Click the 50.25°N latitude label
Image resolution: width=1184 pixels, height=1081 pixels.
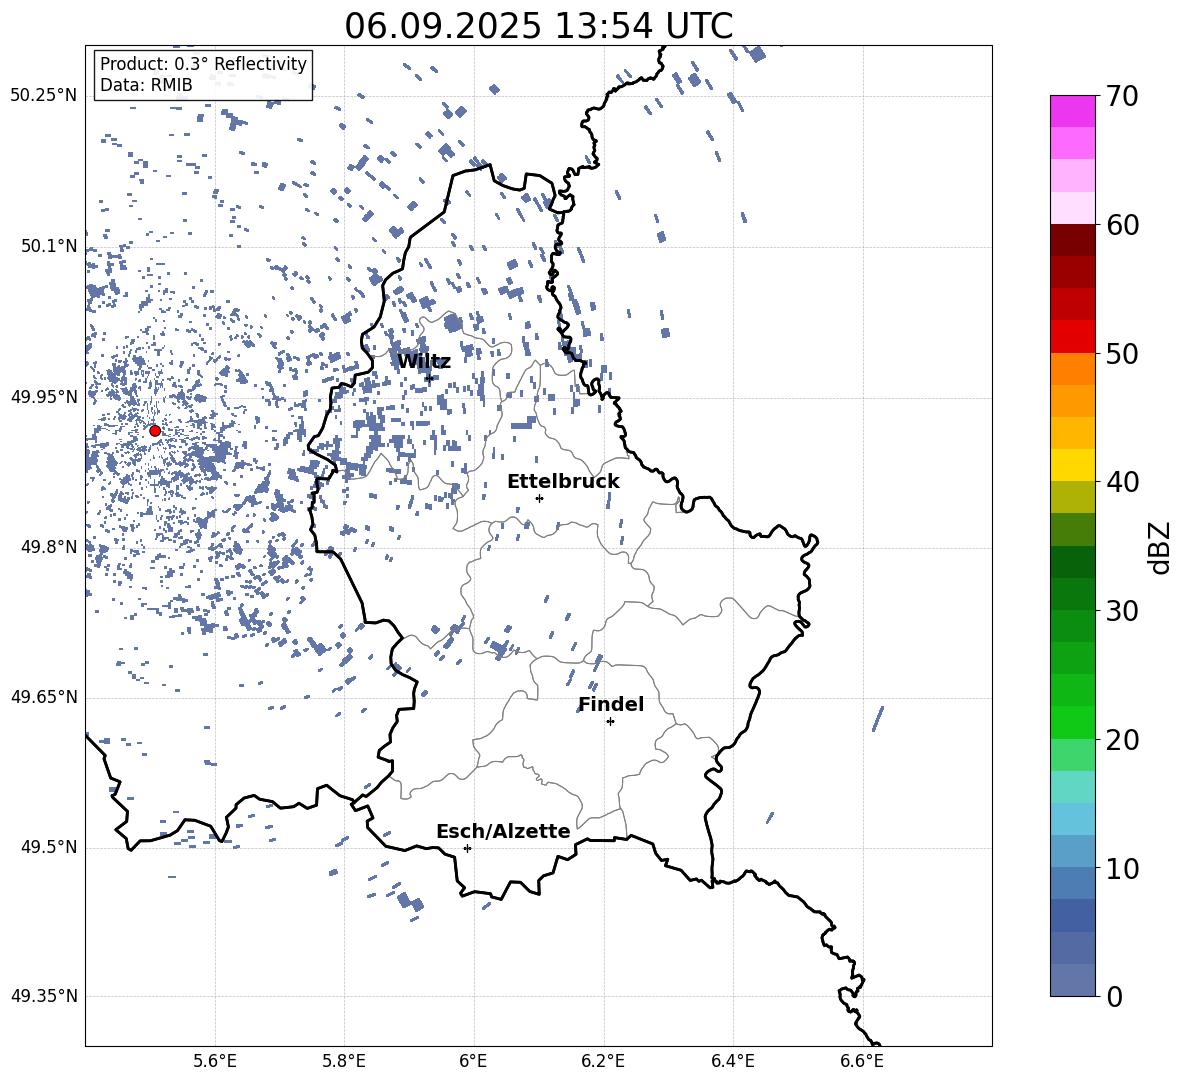44,96
